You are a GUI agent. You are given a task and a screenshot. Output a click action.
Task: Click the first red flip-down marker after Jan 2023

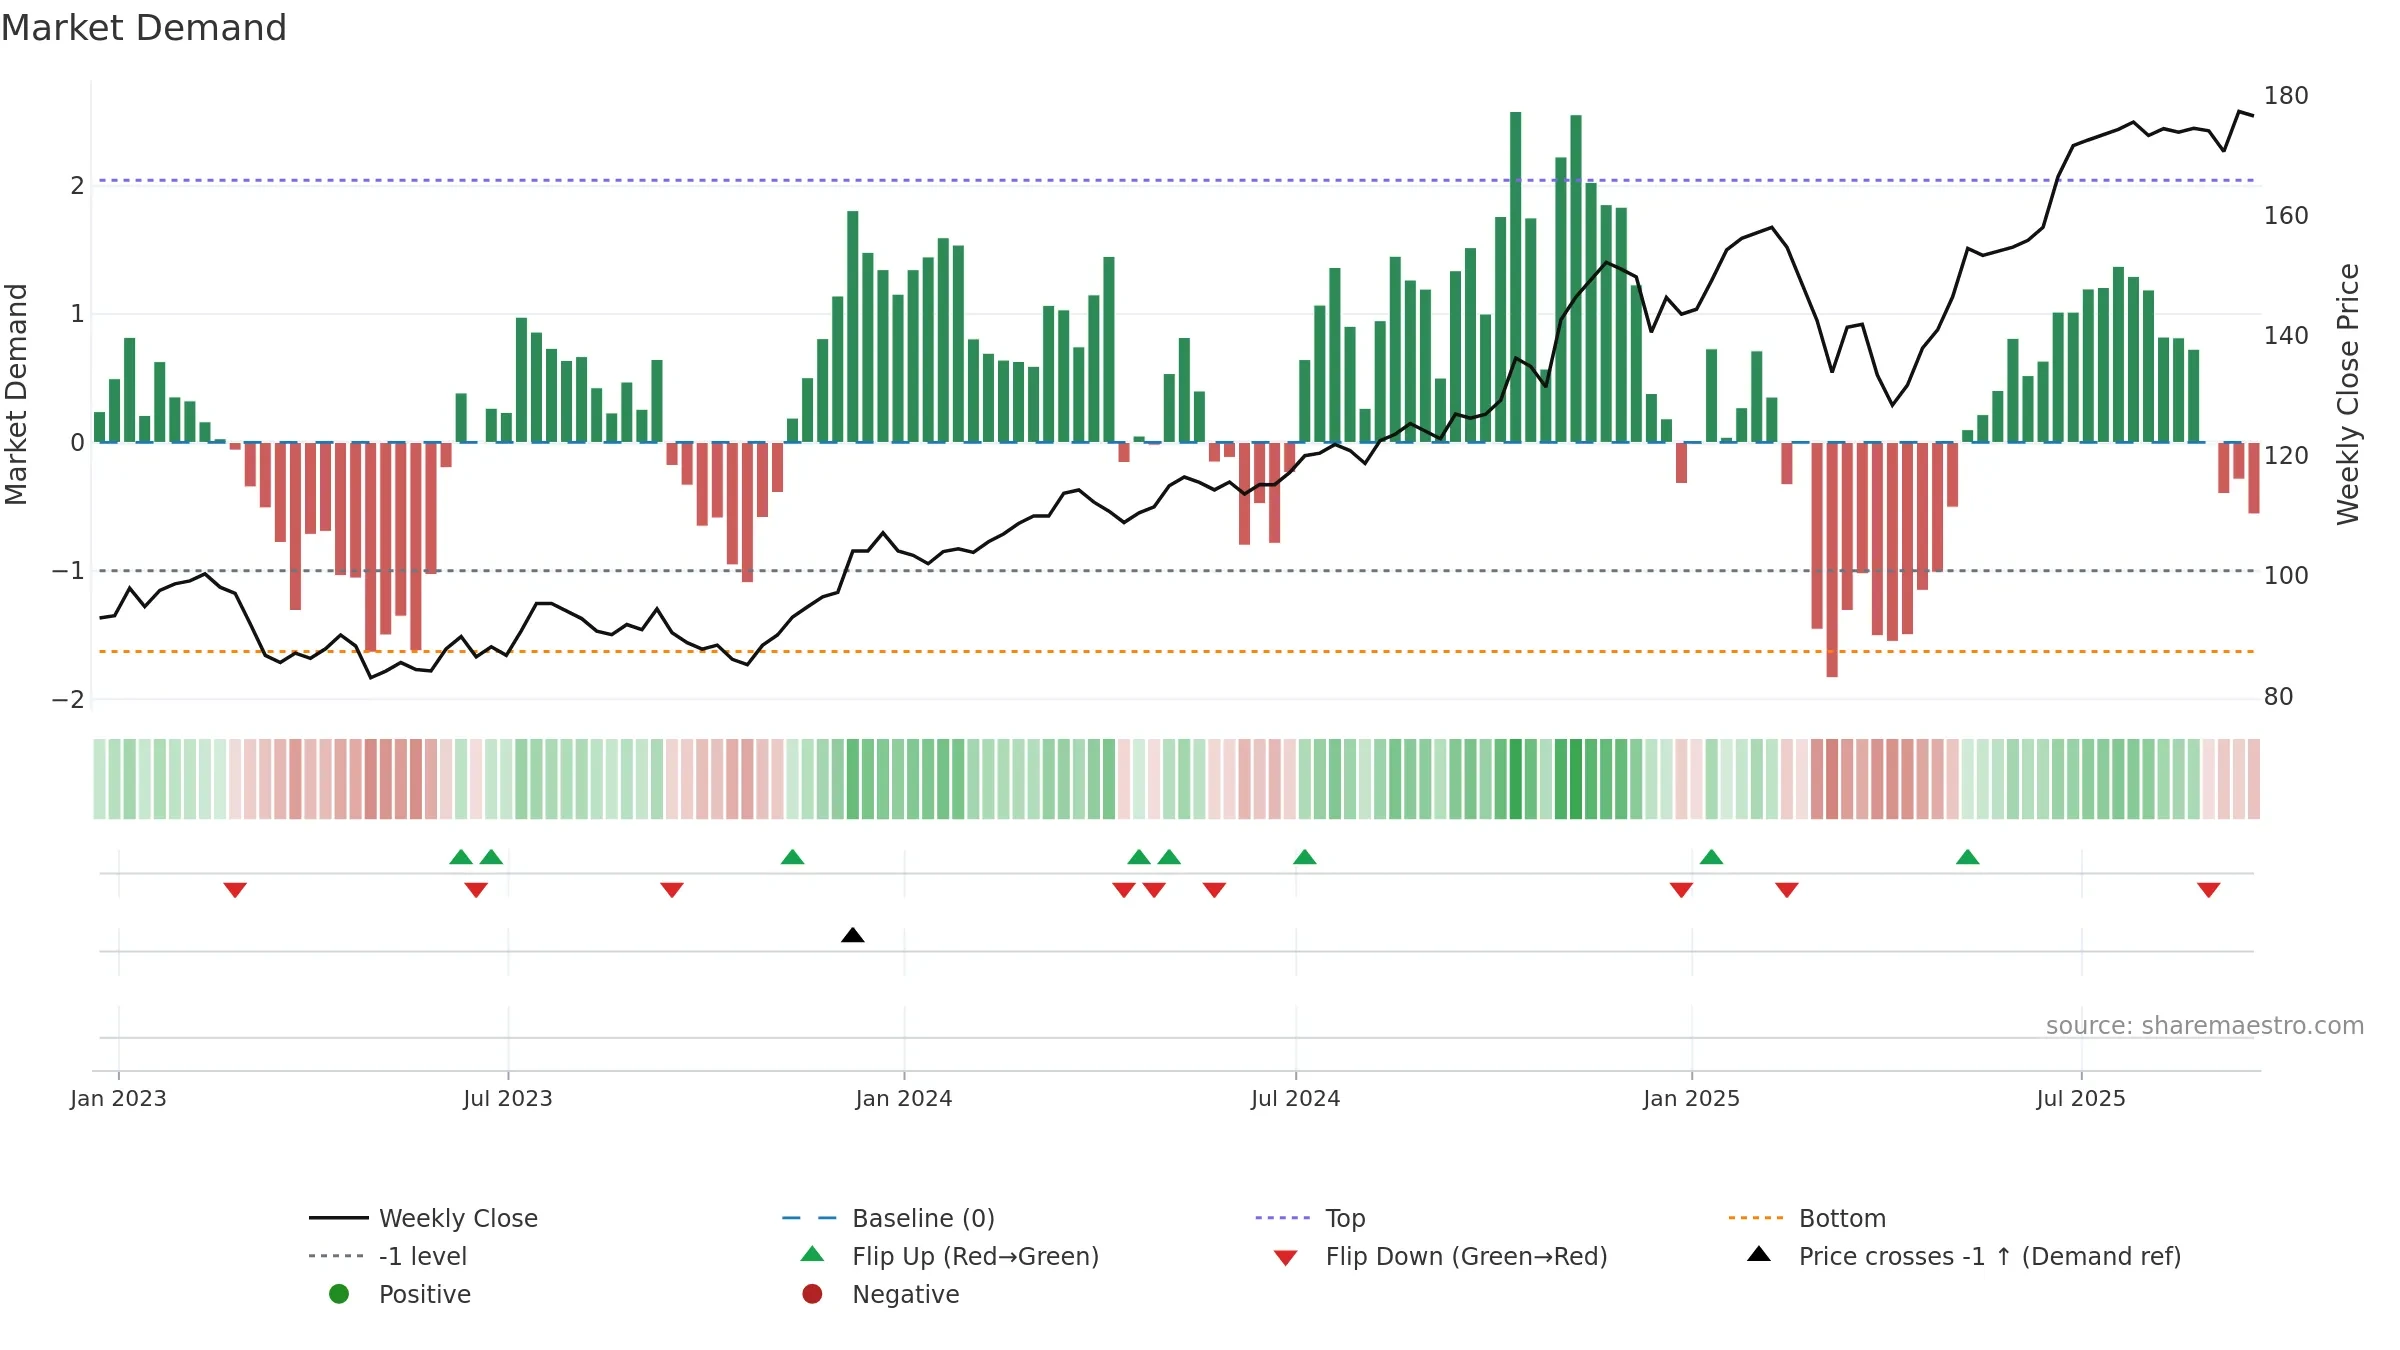(235, 890)
